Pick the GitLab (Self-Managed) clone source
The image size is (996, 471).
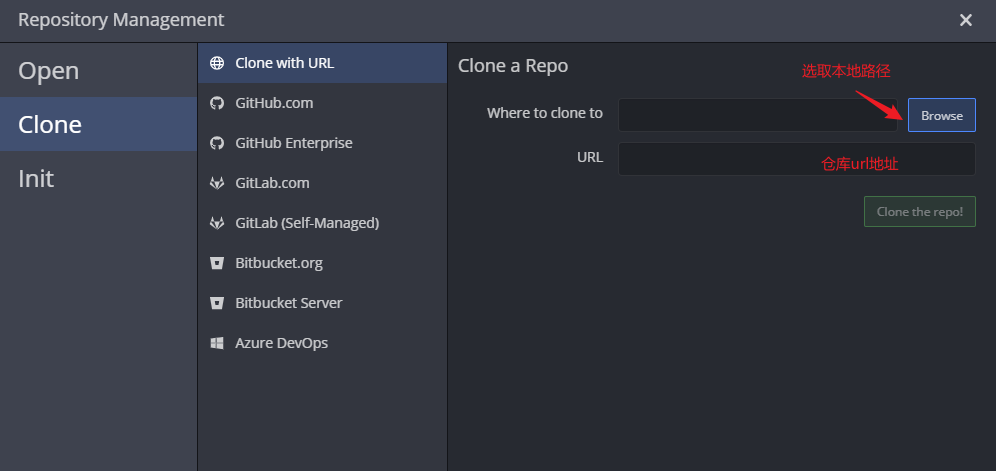pyautogui.click(x=323, y=223)
